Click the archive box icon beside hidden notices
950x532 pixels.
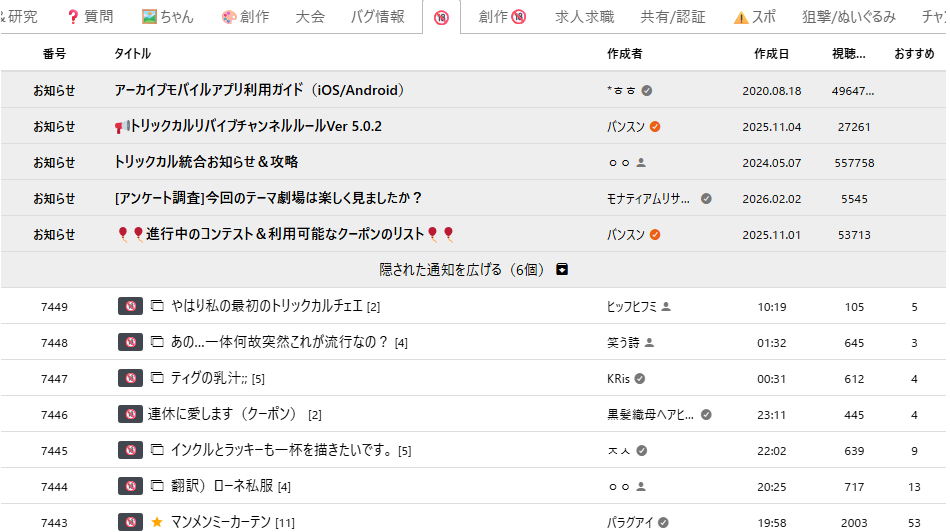pos(562,270)
